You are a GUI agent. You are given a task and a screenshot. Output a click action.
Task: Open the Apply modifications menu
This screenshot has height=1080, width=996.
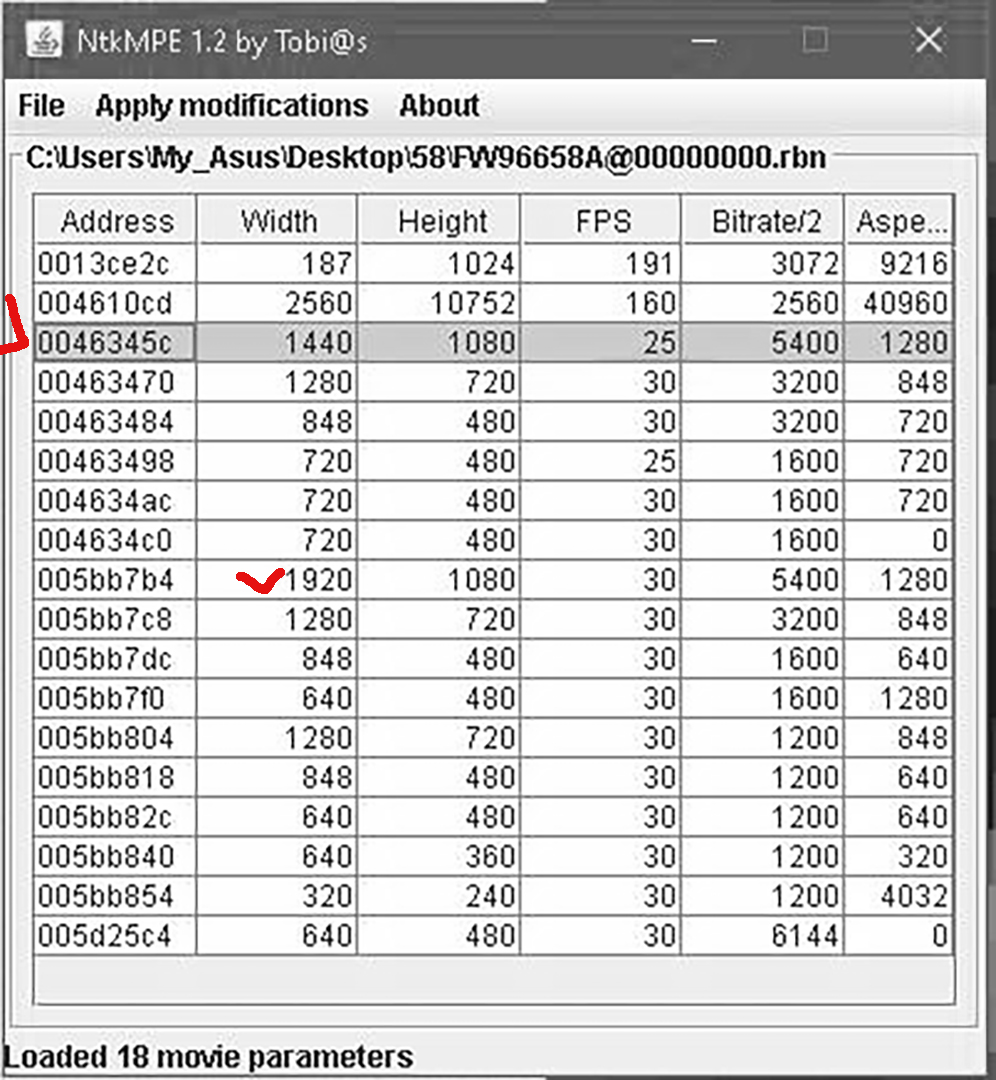[232, 106]
